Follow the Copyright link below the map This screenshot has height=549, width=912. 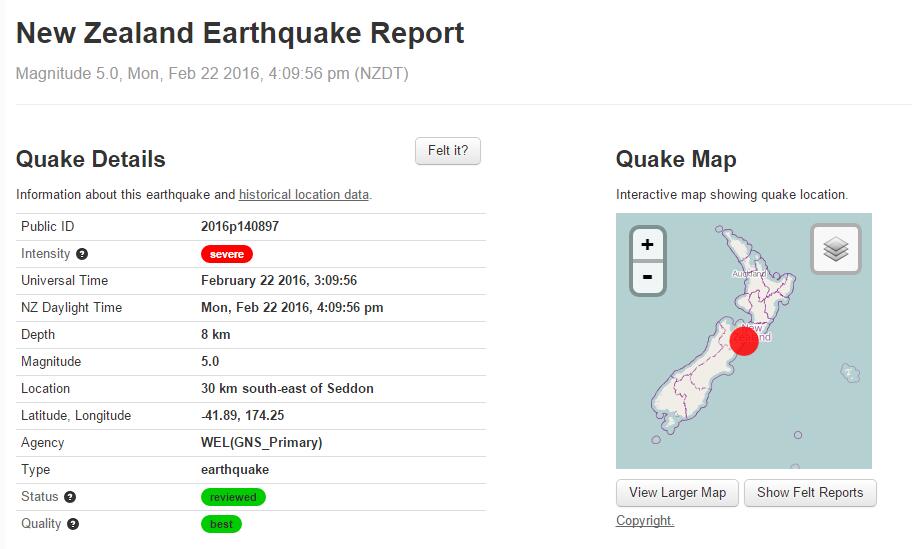click(645, 521)
